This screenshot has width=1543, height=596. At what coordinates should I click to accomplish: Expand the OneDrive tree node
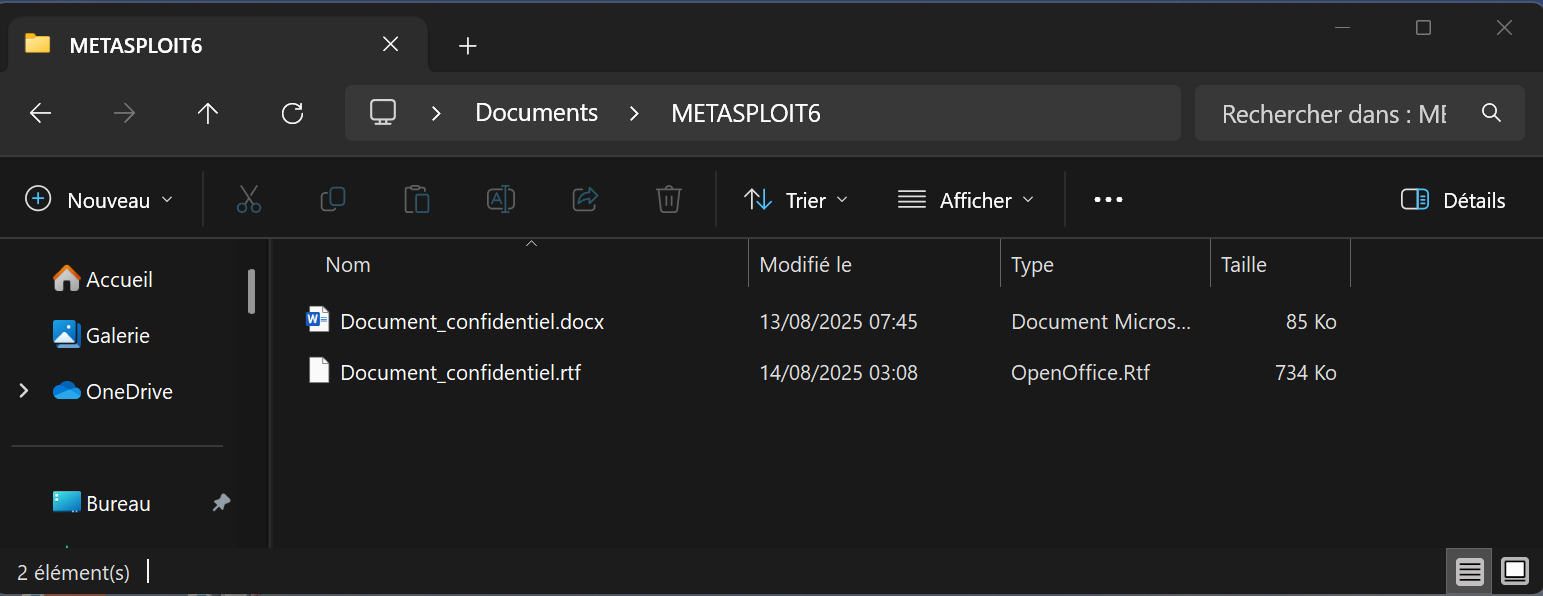(x=24, y=392)
